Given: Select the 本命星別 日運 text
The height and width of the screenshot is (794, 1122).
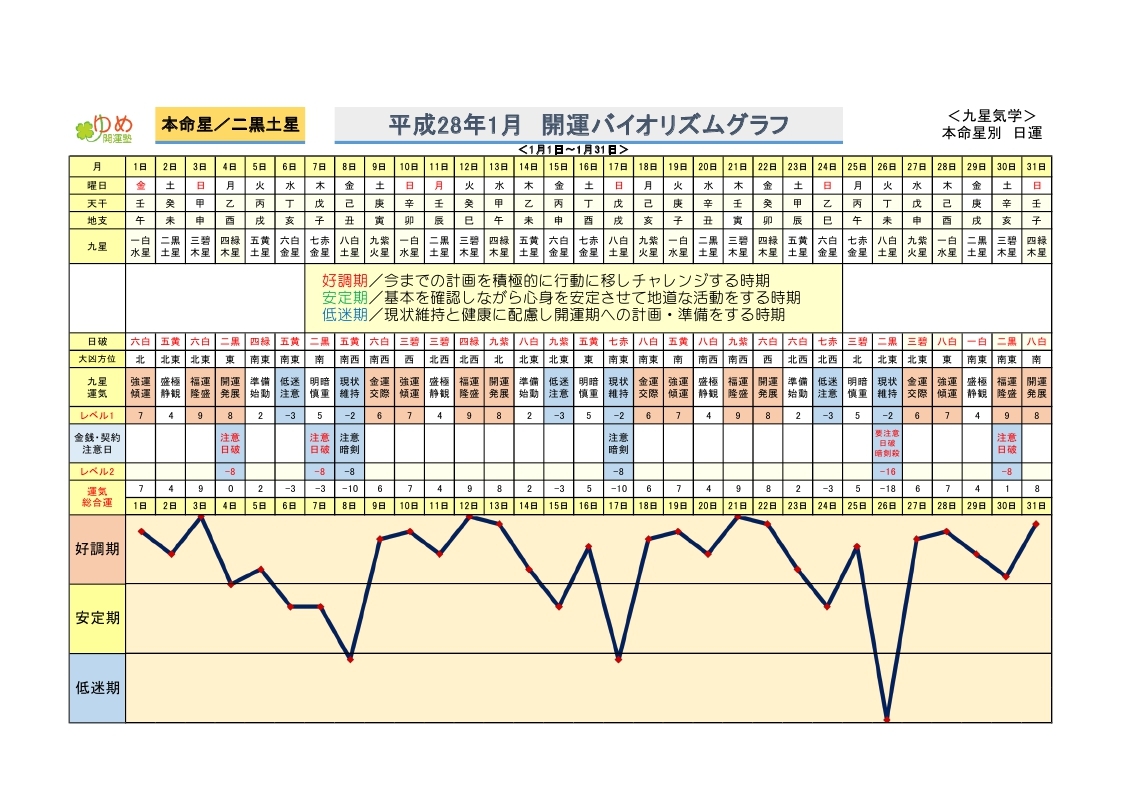Looking at the screenshot, I should point(991,132).
